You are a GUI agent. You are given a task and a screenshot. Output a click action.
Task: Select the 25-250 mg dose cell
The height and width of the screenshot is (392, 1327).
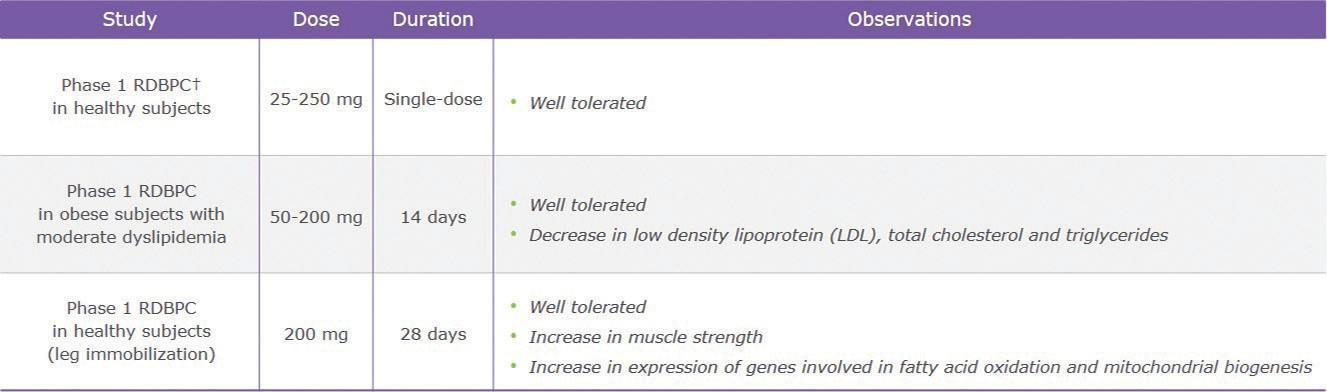(x=316, y=99)
